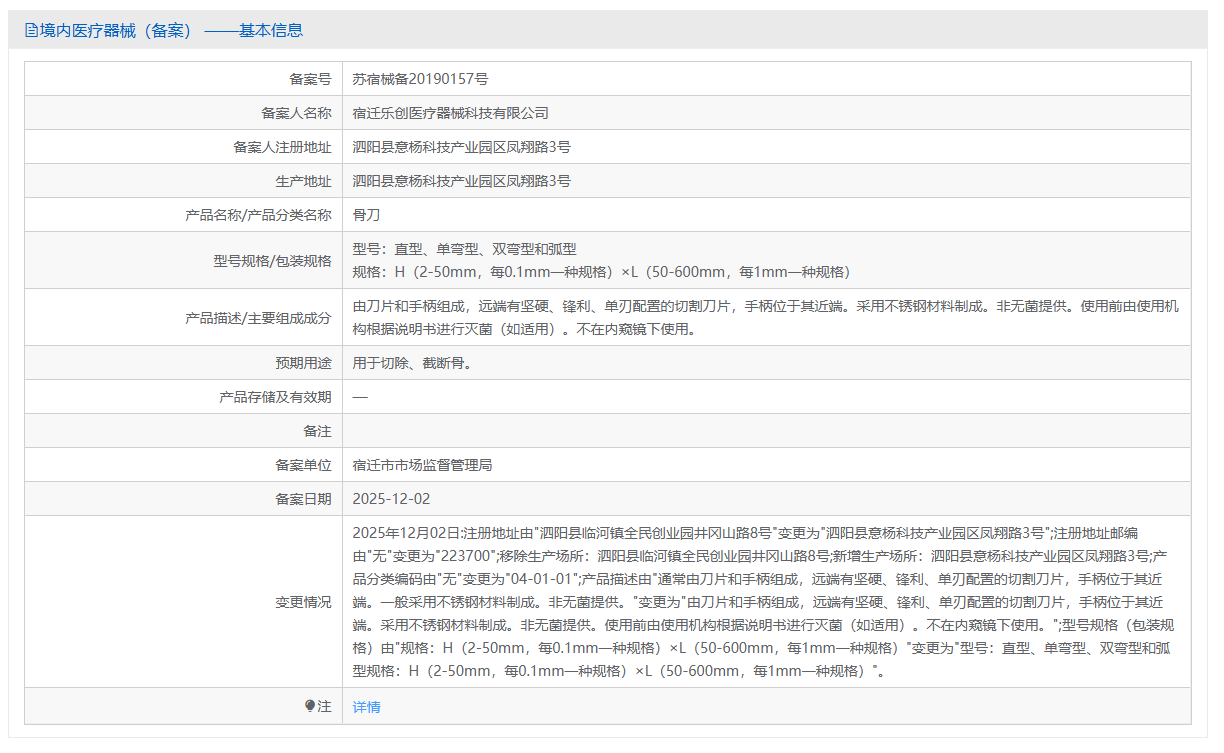This screenshot has width=1224, height=753.
Task: Click the dash value in 产品存储及有效期 row
Action: pos(360,397)
